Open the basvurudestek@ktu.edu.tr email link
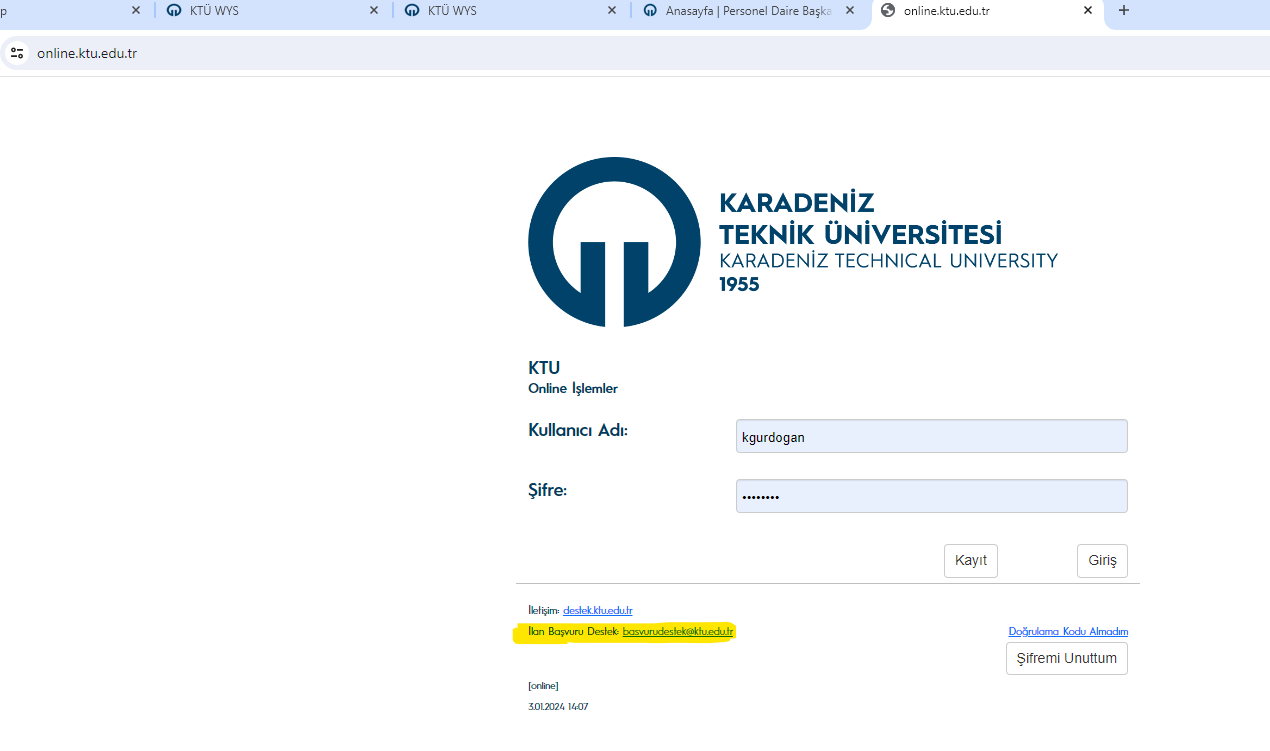This screenshot has height=751, width=1270. point(678,631)
